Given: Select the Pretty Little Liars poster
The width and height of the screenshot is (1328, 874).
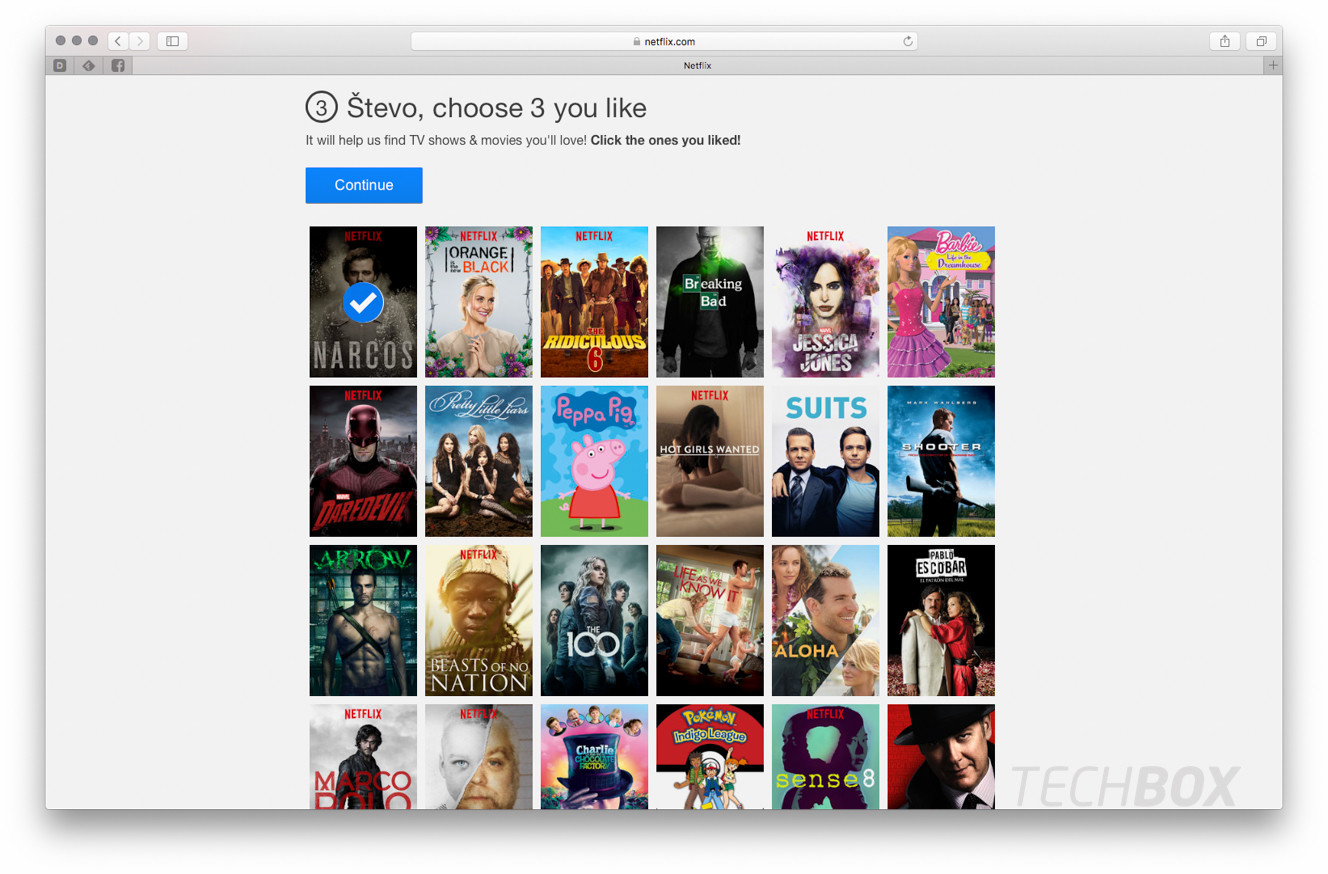Looking at the screenshot, I should (x=479, y=461).
